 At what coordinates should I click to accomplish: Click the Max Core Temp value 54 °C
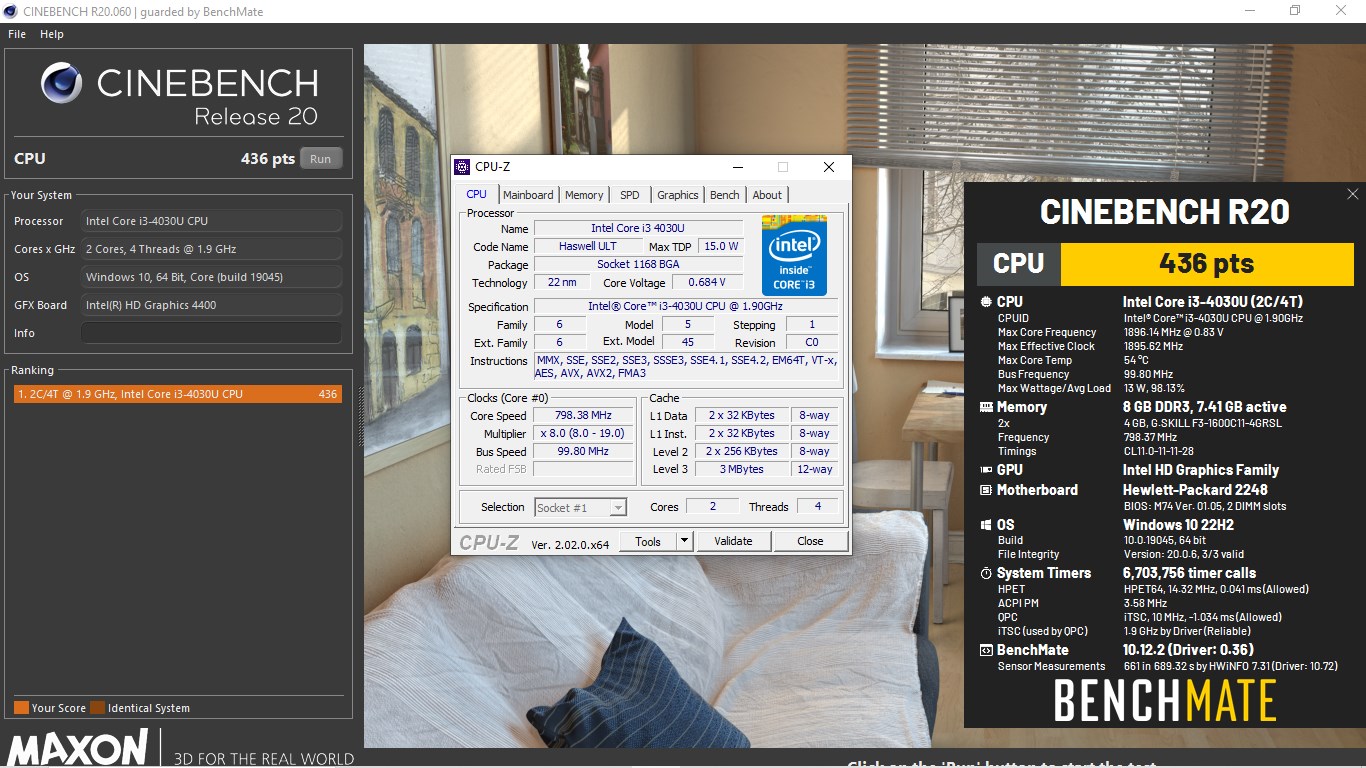pyautogui.click(x=1135, y=360)
